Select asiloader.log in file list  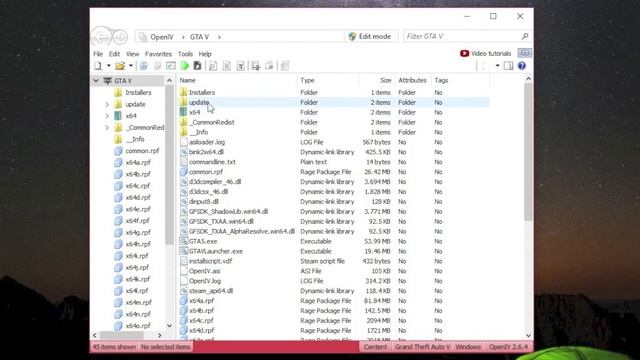click(334, 142)
